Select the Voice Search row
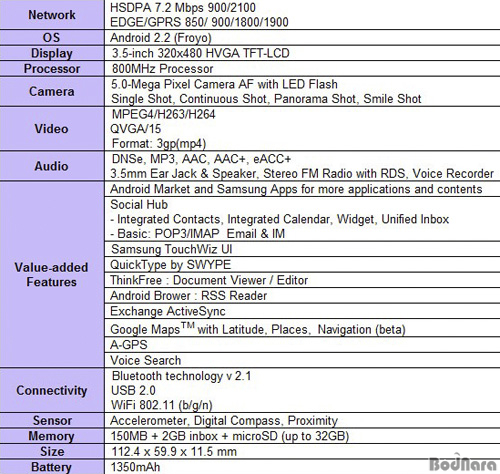The width and height of the screenshot is (500, 474). pos(302,360)
